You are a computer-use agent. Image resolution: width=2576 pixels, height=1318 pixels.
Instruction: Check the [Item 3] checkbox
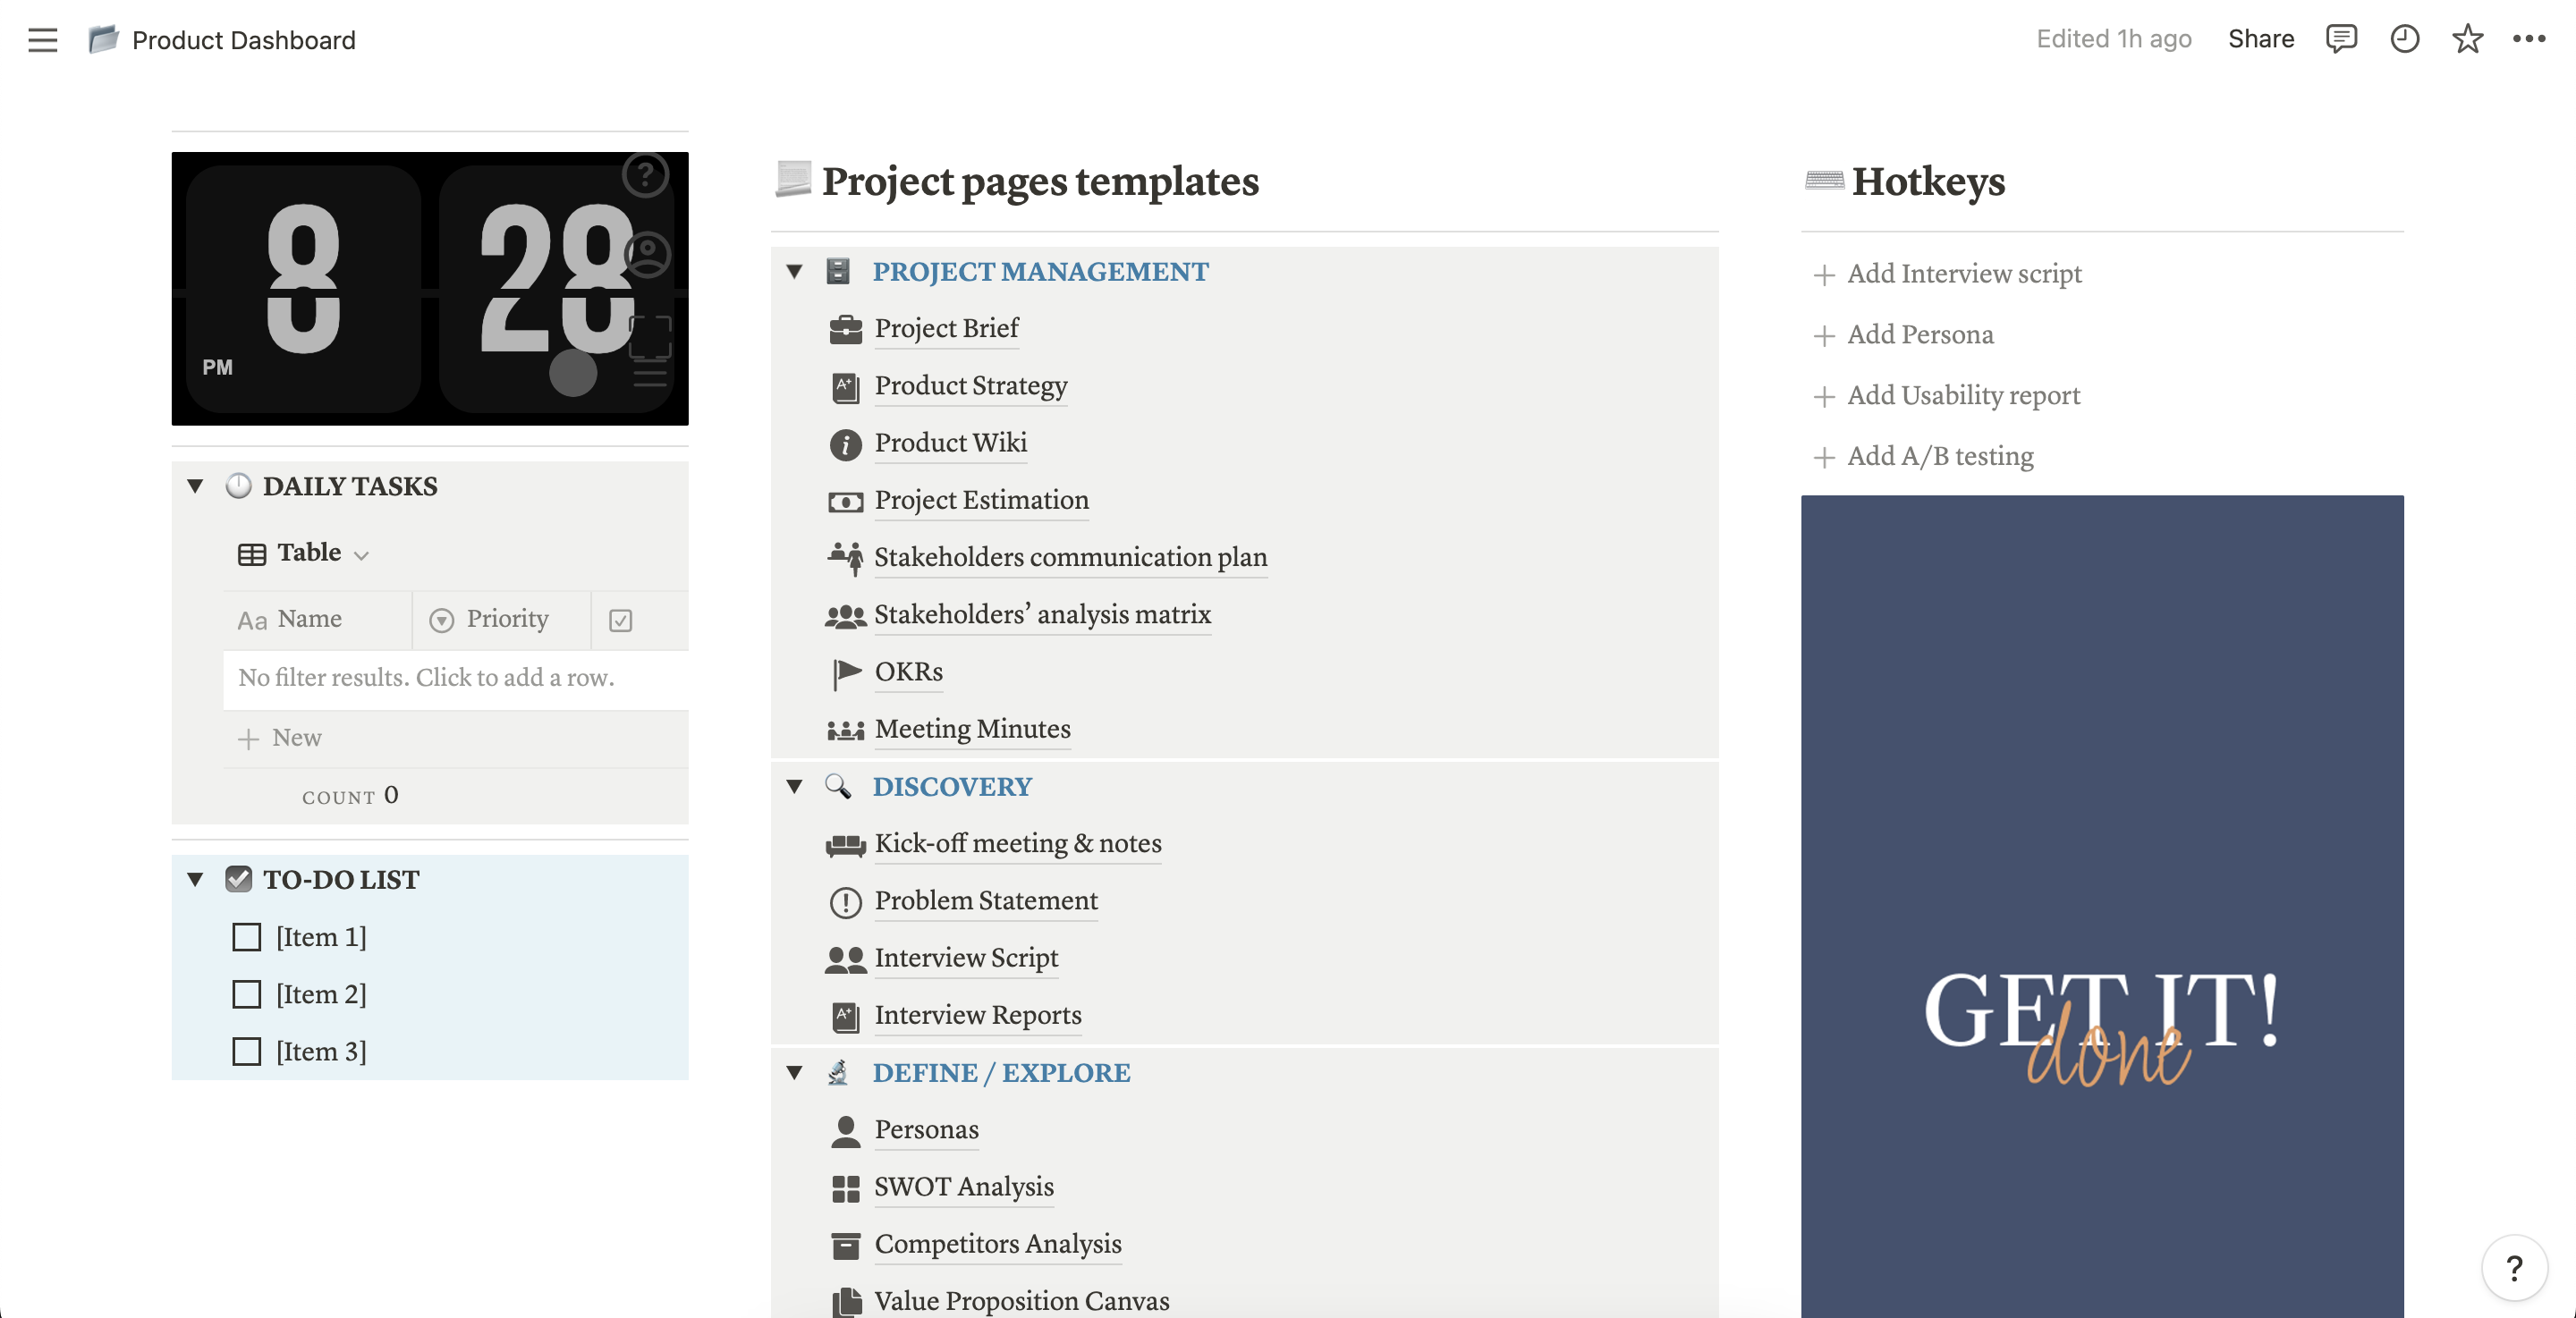pyautogui.click(x=246, y=1051)
